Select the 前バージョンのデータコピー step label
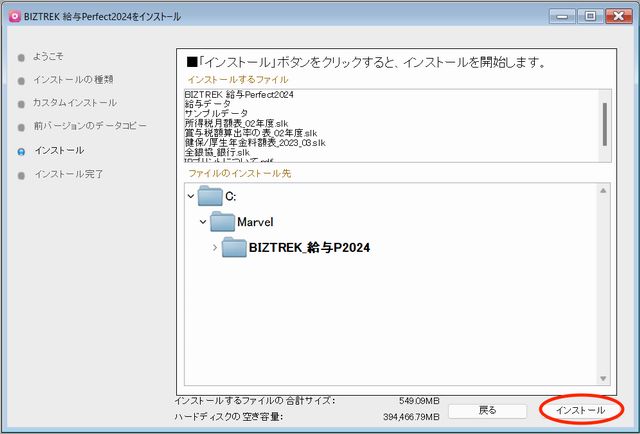This screenshot has width=640, height=434. (x=90, y=126)
